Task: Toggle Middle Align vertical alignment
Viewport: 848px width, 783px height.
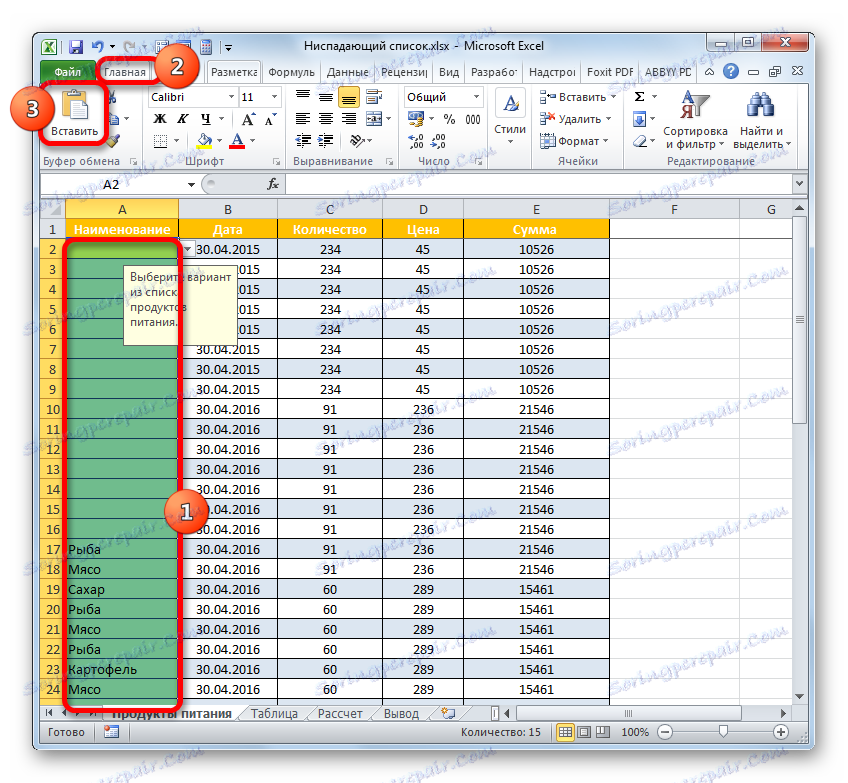Action: click(326, 97)
